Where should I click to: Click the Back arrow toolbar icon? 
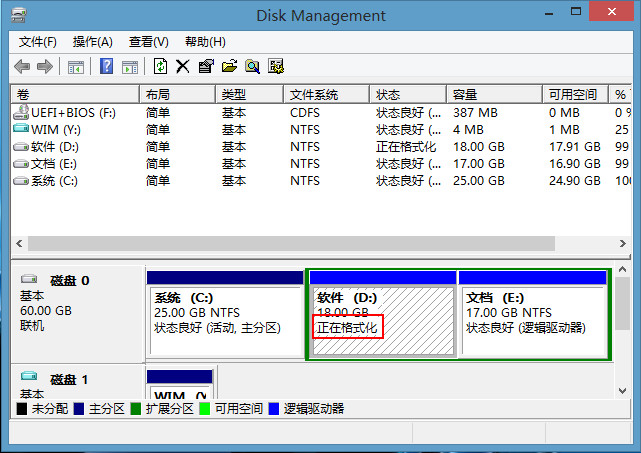coord(22,66)
